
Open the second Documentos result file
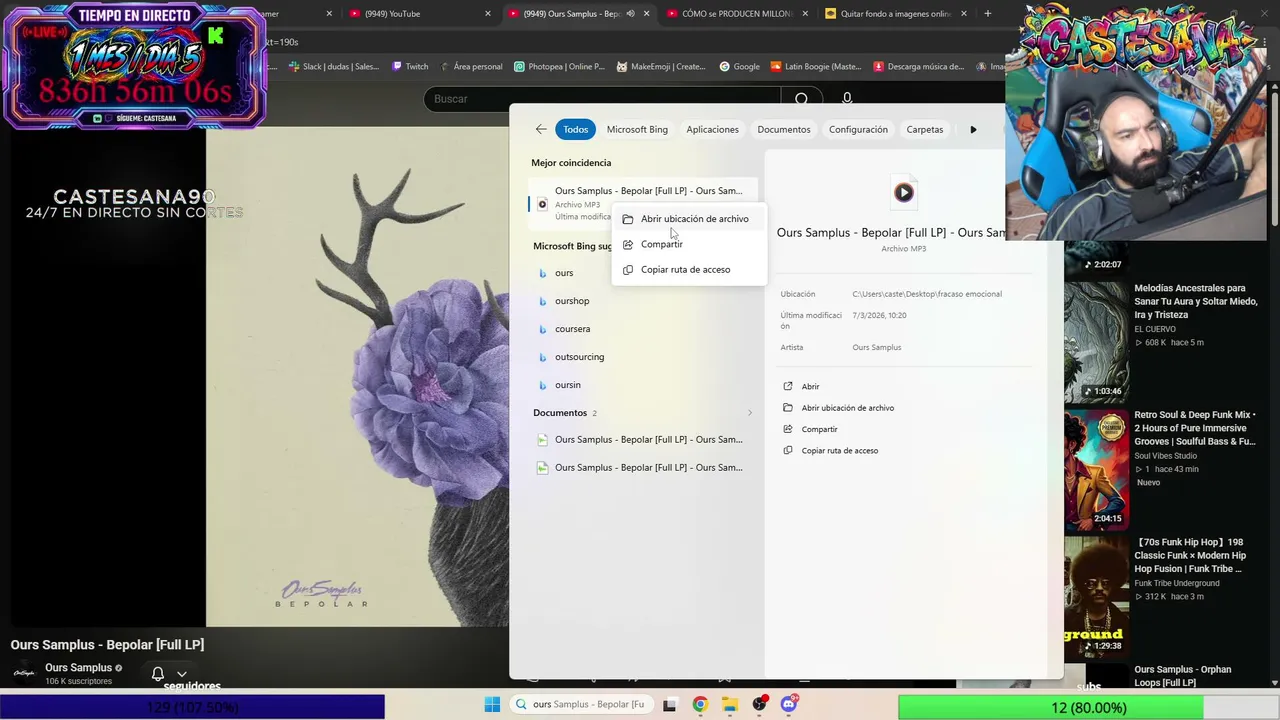[643, 467]
